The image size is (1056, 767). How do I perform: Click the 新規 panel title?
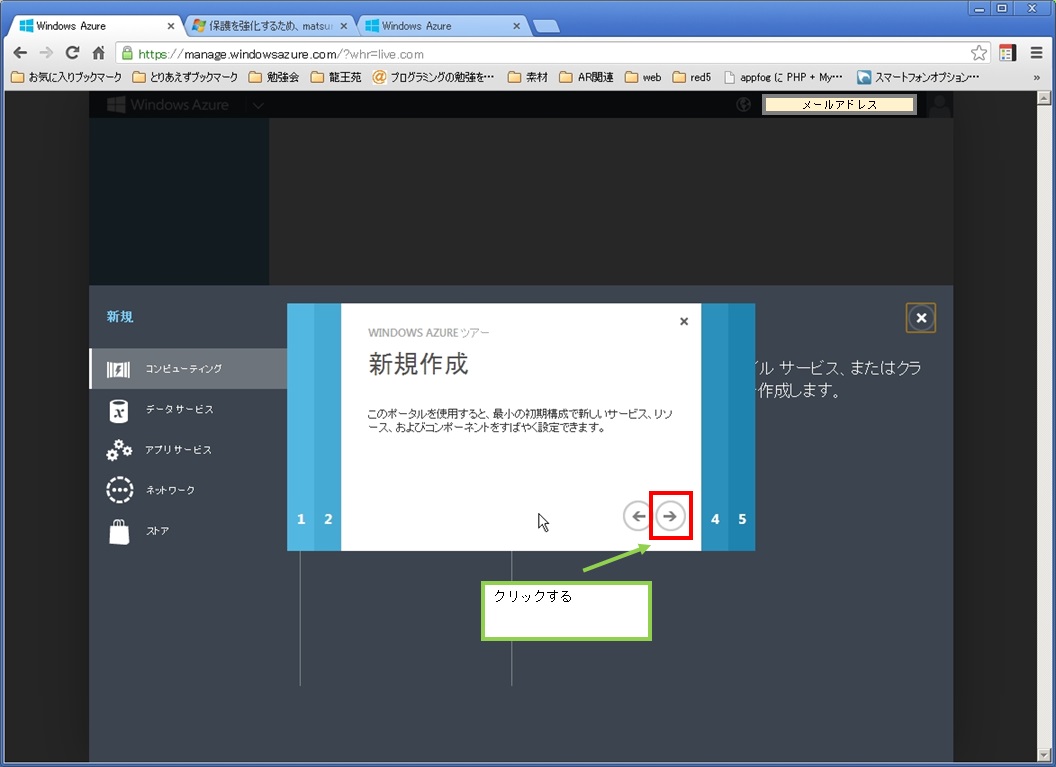120,316
